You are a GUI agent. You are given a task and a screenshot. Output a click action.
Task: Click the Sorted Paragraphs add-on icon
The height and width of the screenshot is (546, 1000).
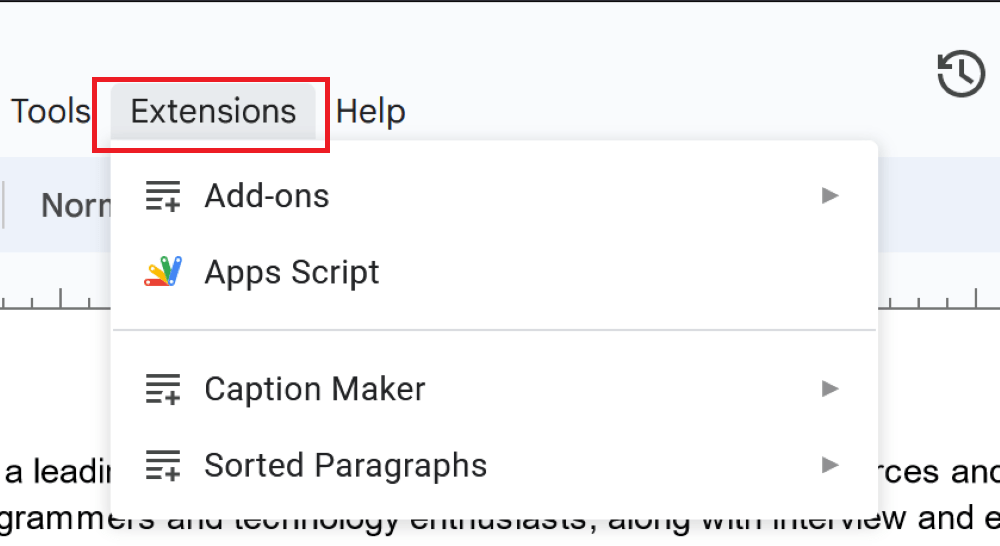click(162, 465)
